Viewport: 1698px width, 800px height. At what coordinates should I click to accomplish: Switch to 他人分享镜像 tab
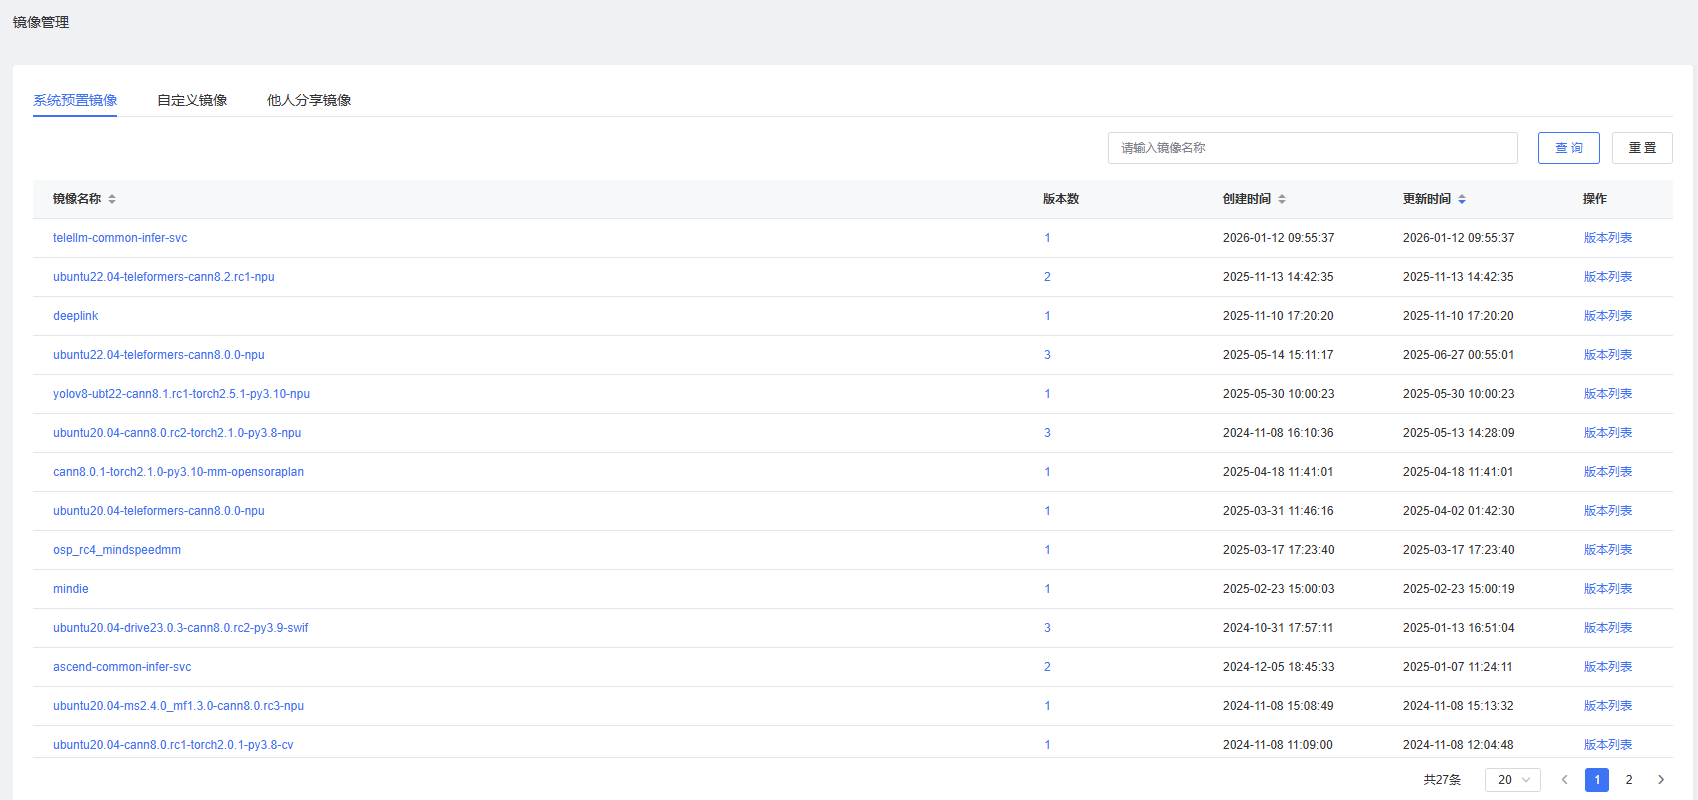pyautogui.click(x=309, y=100)
